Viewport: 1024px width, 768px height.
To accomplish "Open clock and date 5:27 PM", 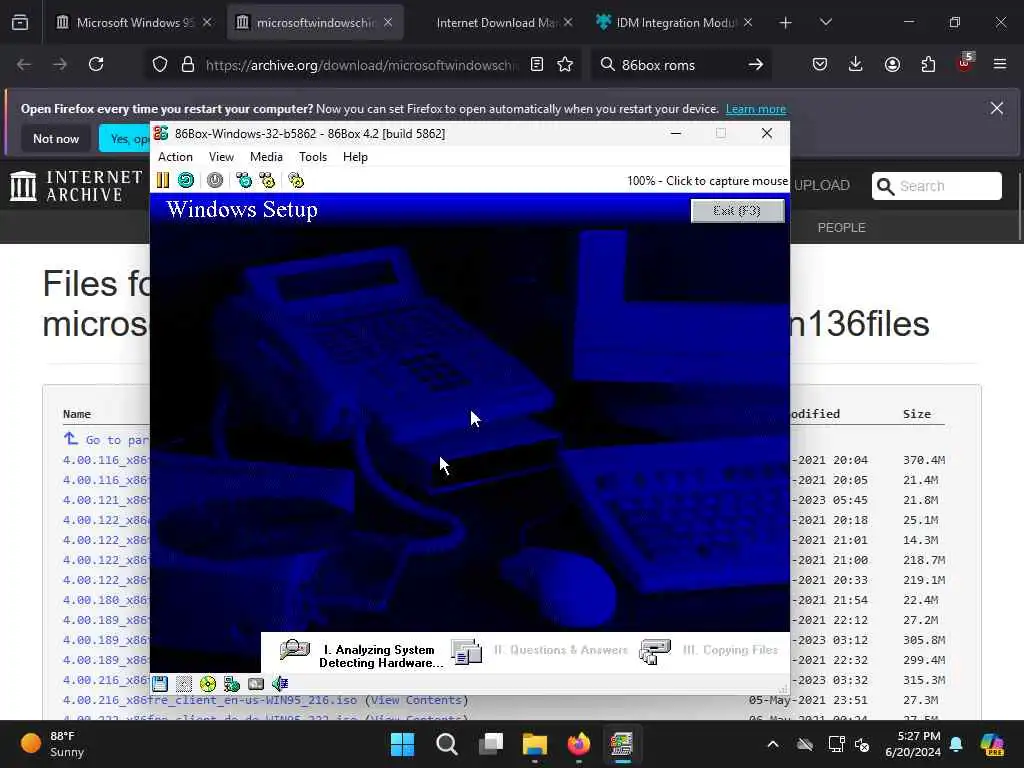I will pyautogui.click(x=913, y=744).
